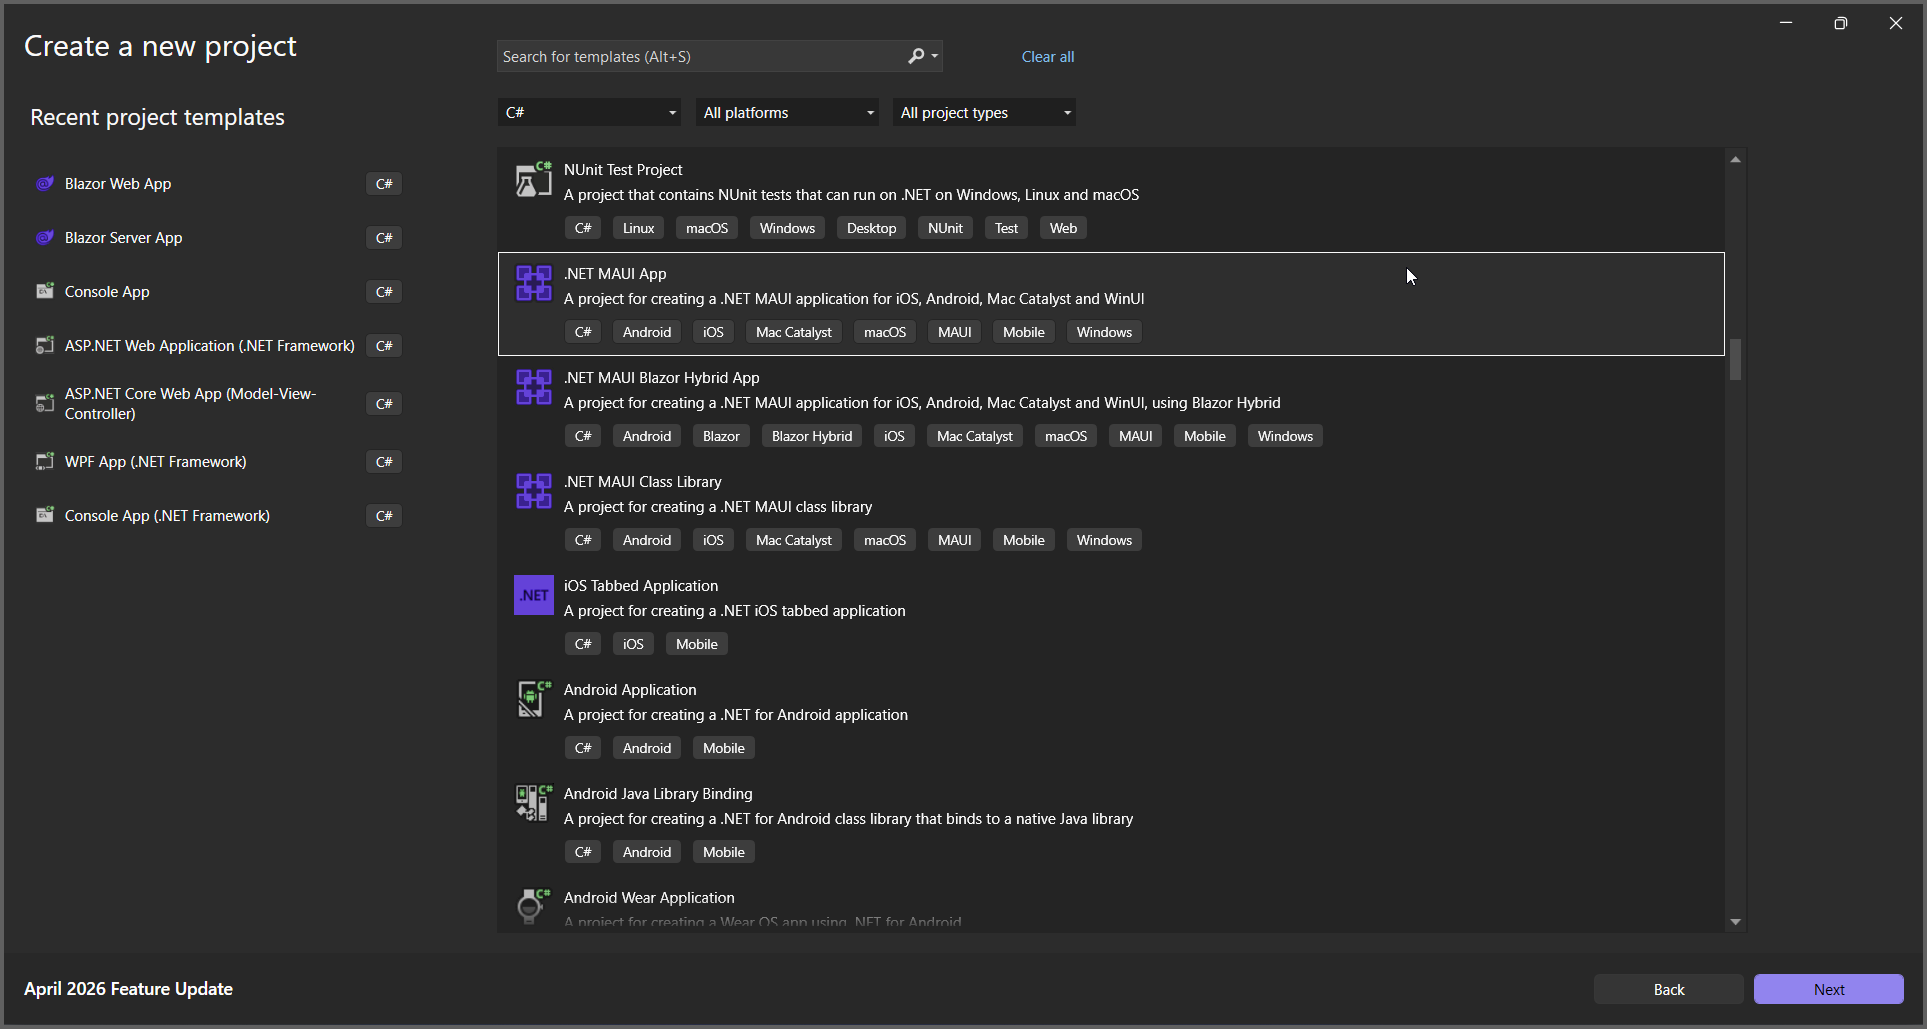
Task: Click the April 2026 Feature Update label
Action: [x=128, y=989]
